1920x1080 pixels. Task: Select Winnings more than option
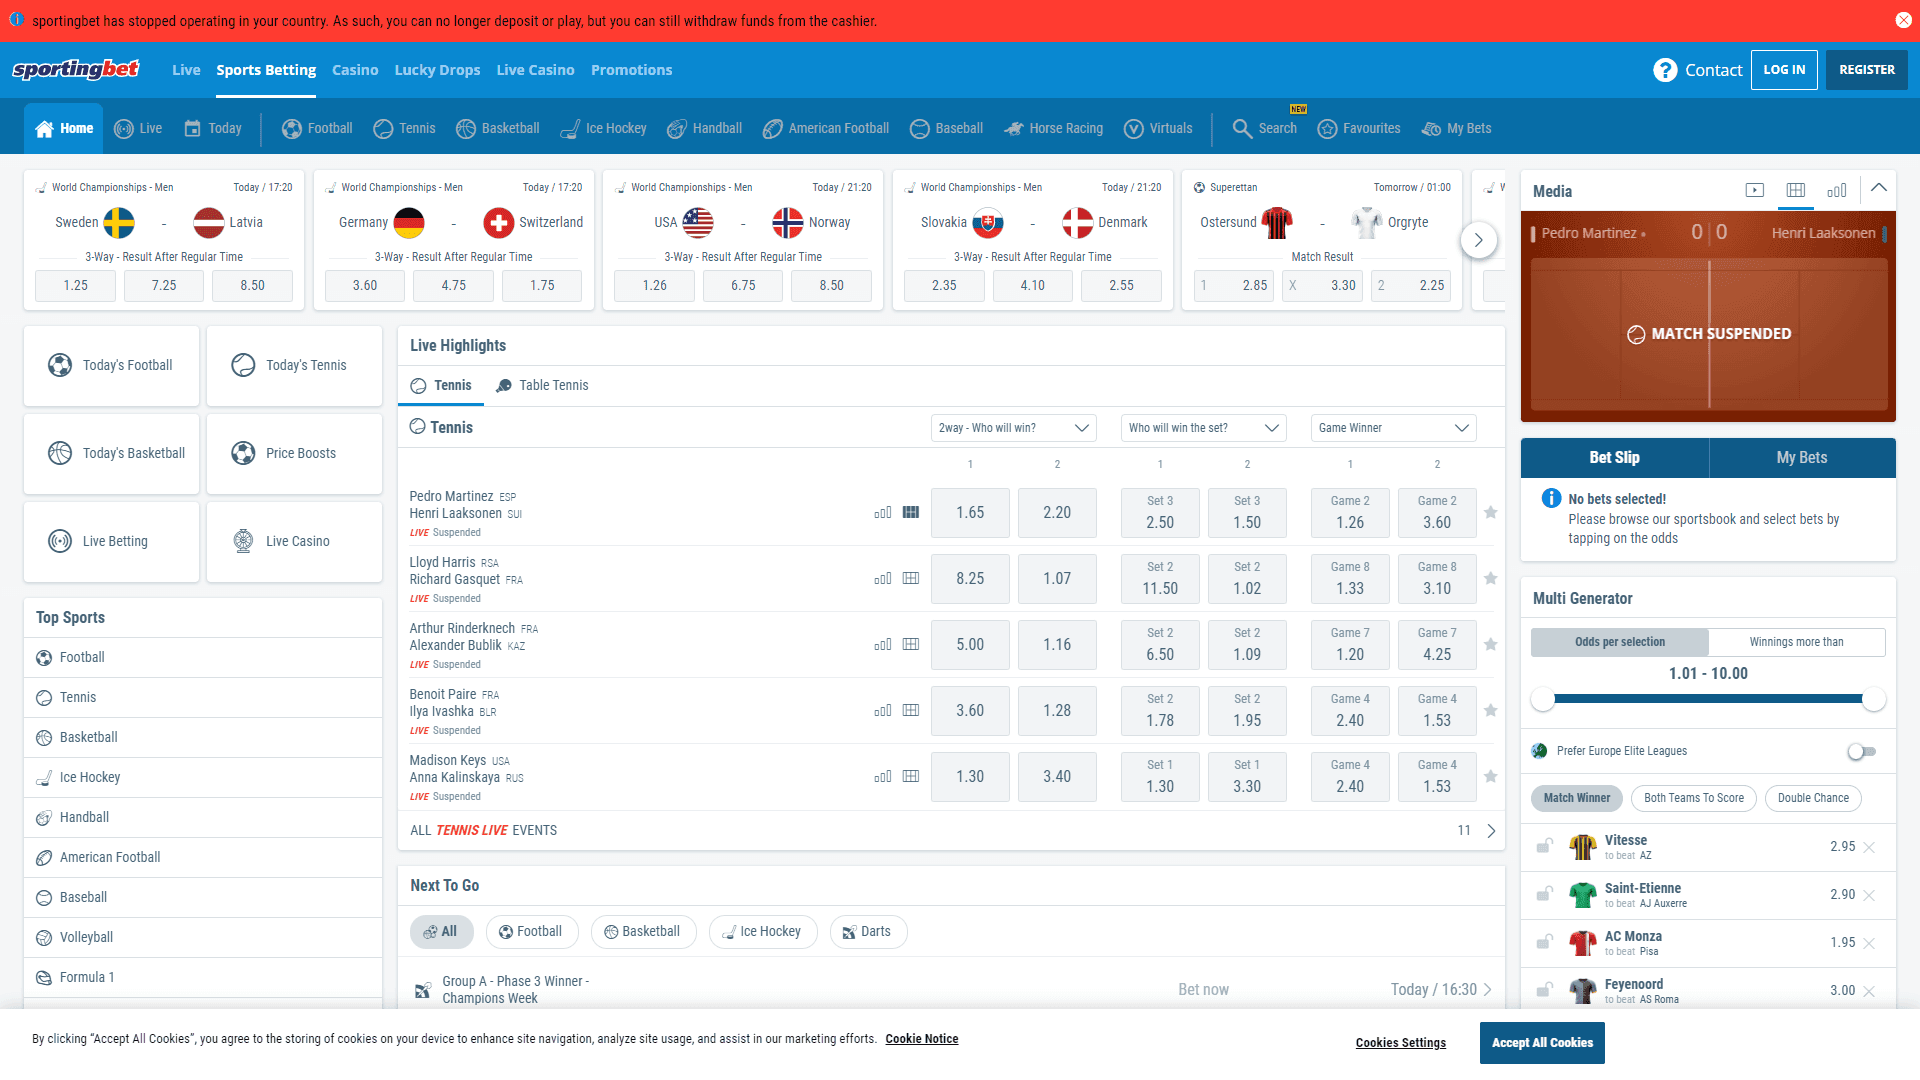pos(1796,642)
